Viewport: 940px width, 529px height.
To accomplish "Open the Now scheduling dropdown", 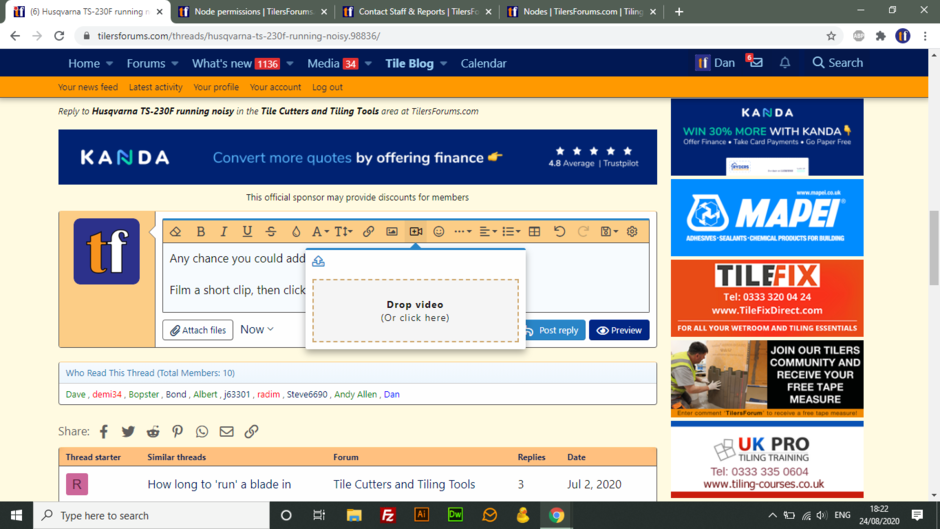I will pos(257,329).
